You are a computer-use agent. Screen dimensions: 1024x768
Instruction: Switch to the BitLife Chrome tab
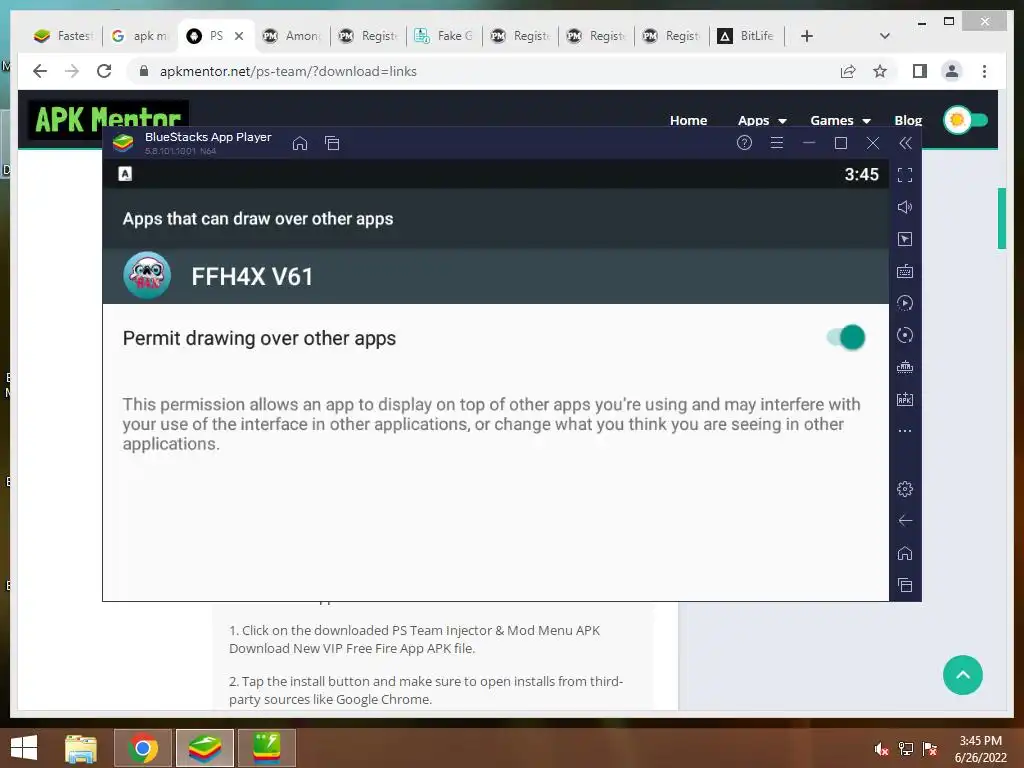pos(746,36)
